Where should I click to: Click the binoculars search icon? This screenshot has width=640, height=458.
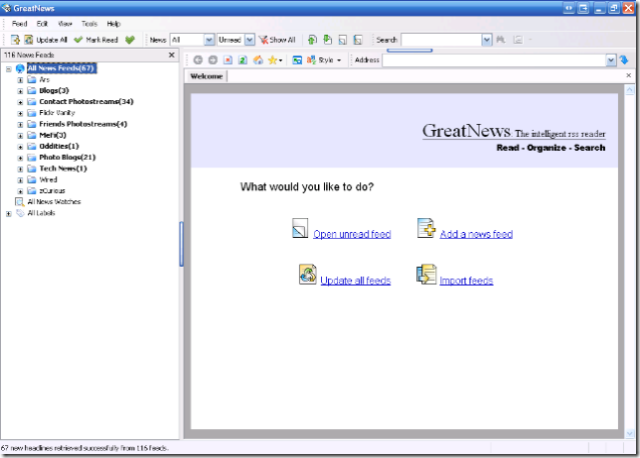click(x=500, y=40)
